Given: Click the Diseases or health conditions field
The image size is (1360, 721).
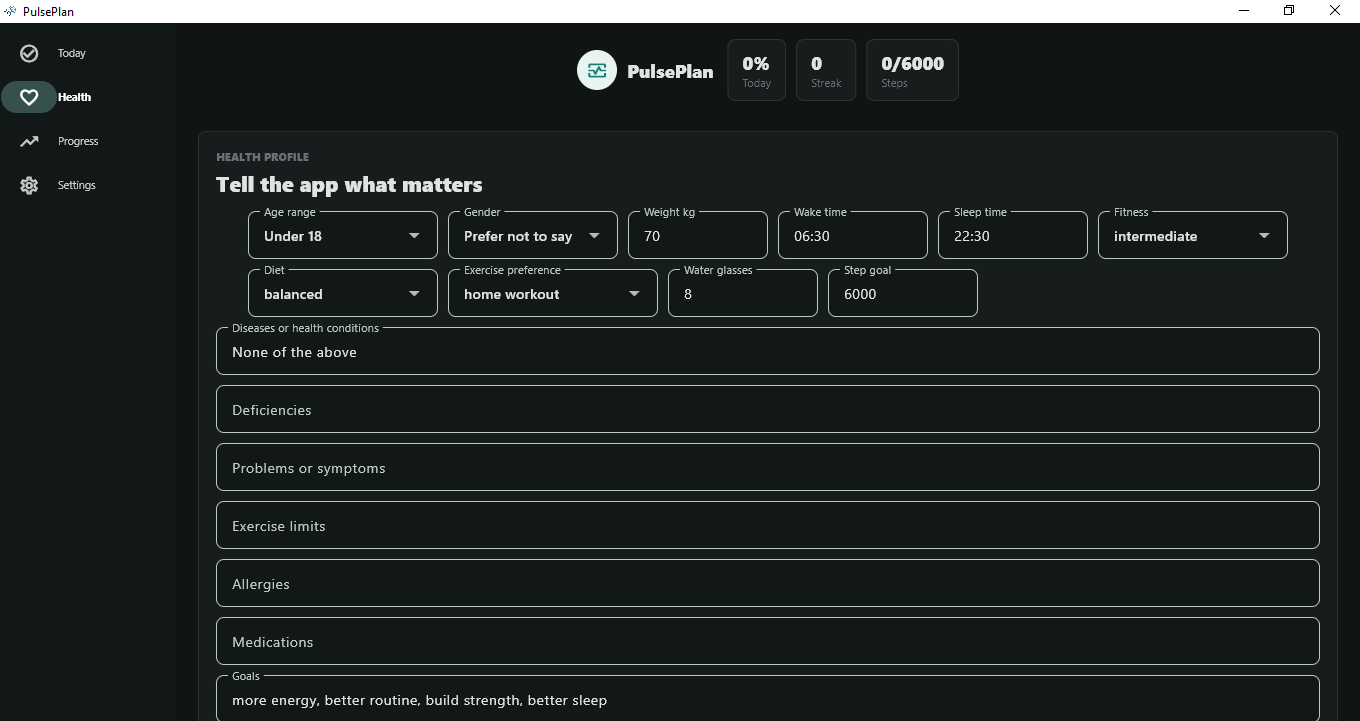Looking at the screenshot, I should [768, 351].
